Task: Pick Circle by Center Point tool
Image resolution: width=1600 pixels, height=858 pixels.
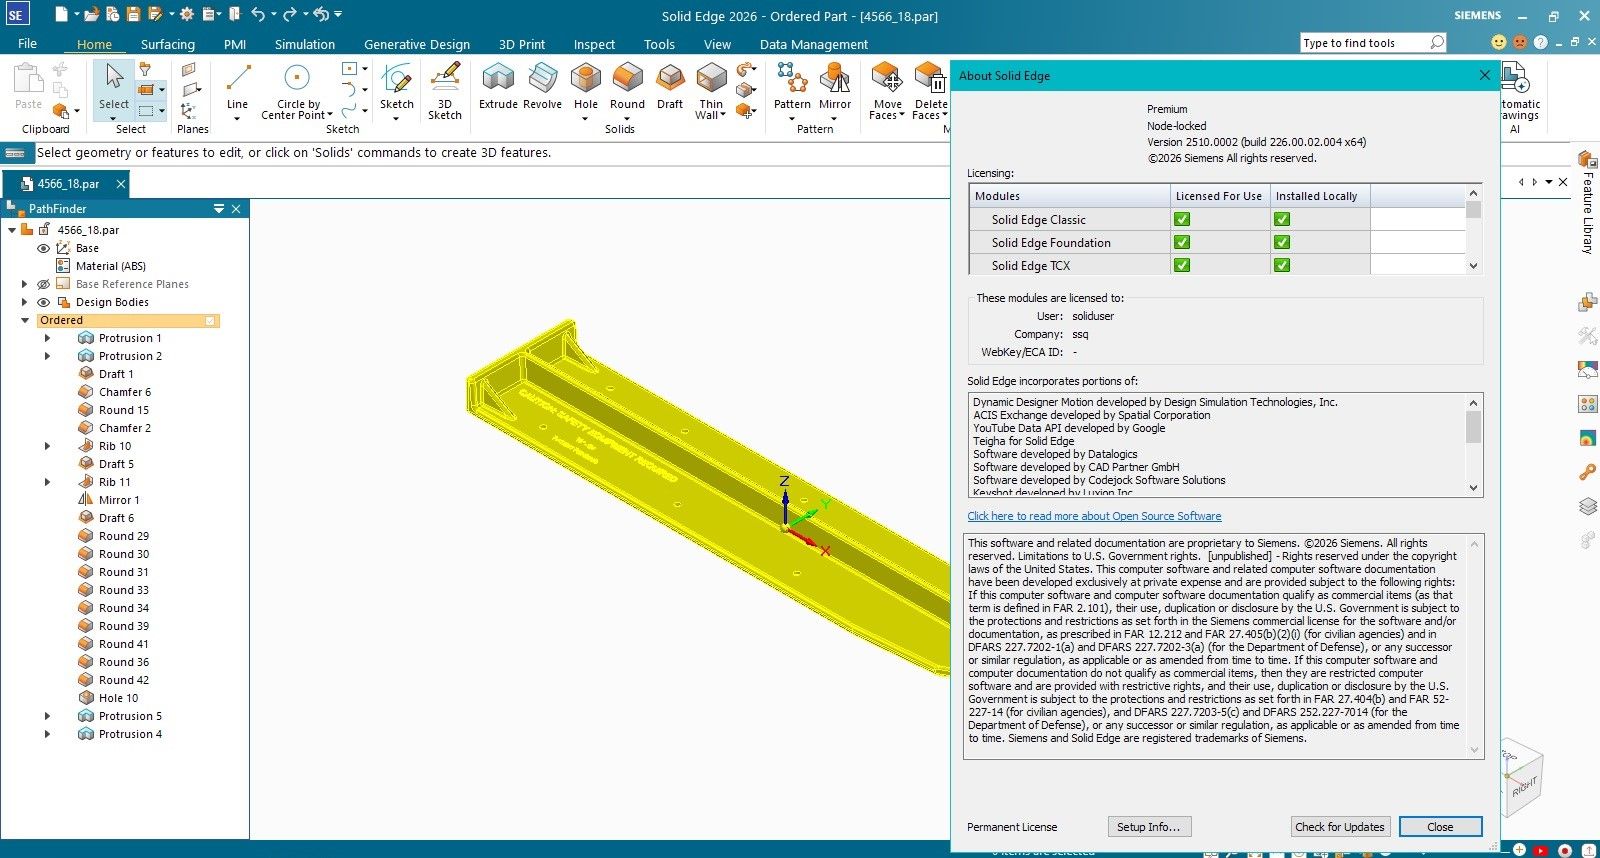Action: (x=297, y=90)
